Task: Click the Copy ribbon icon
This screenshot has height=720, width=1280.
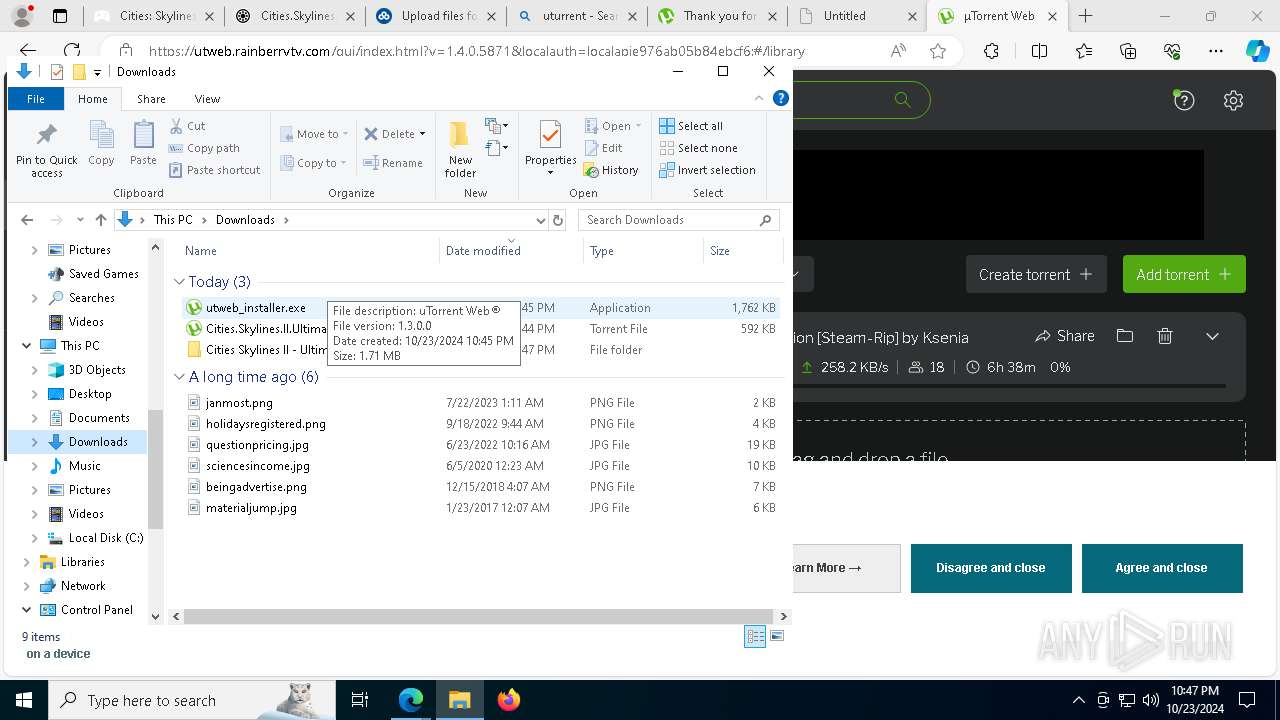Action: pos(101,143)
